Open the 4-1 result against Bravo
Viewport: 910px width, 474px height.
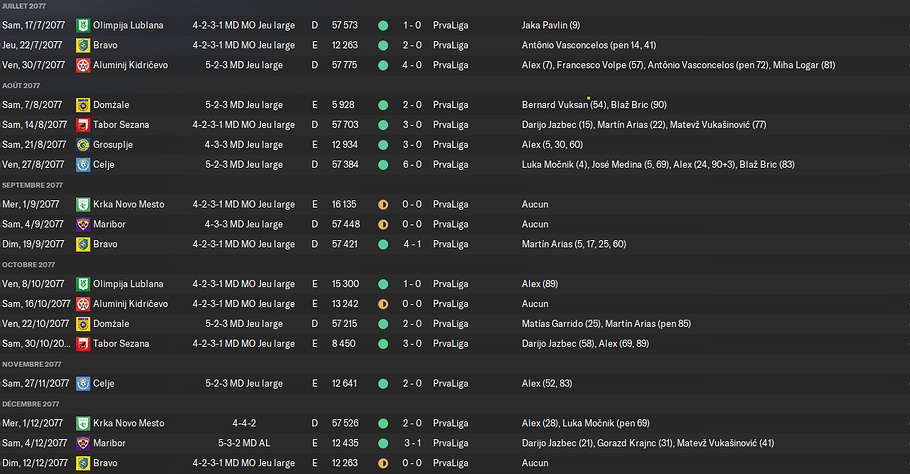click(412, 244)
